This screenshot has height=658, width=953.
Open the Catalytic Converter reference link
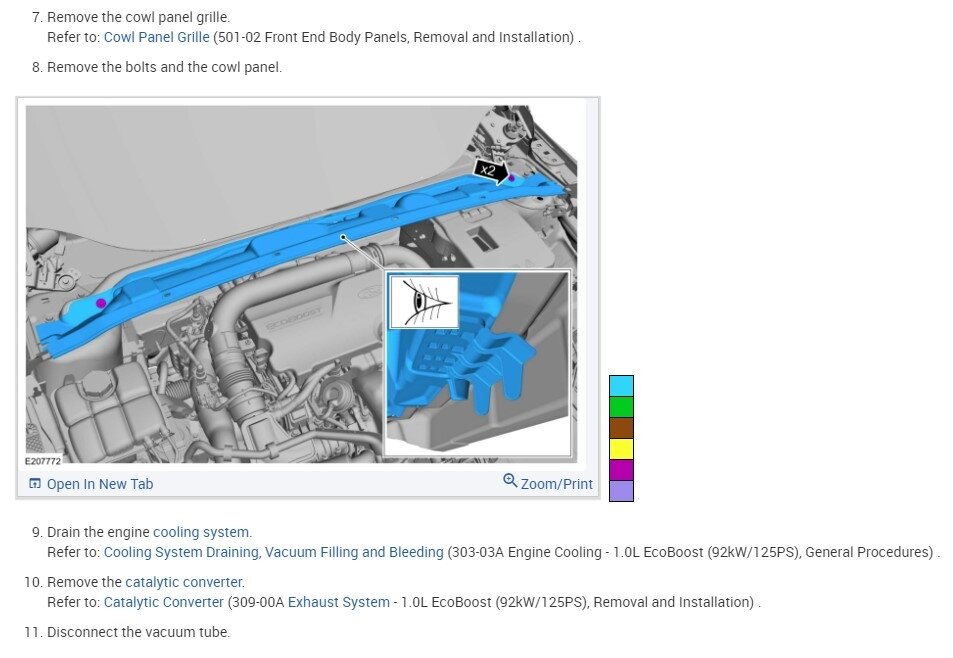(x=163, y=602)
